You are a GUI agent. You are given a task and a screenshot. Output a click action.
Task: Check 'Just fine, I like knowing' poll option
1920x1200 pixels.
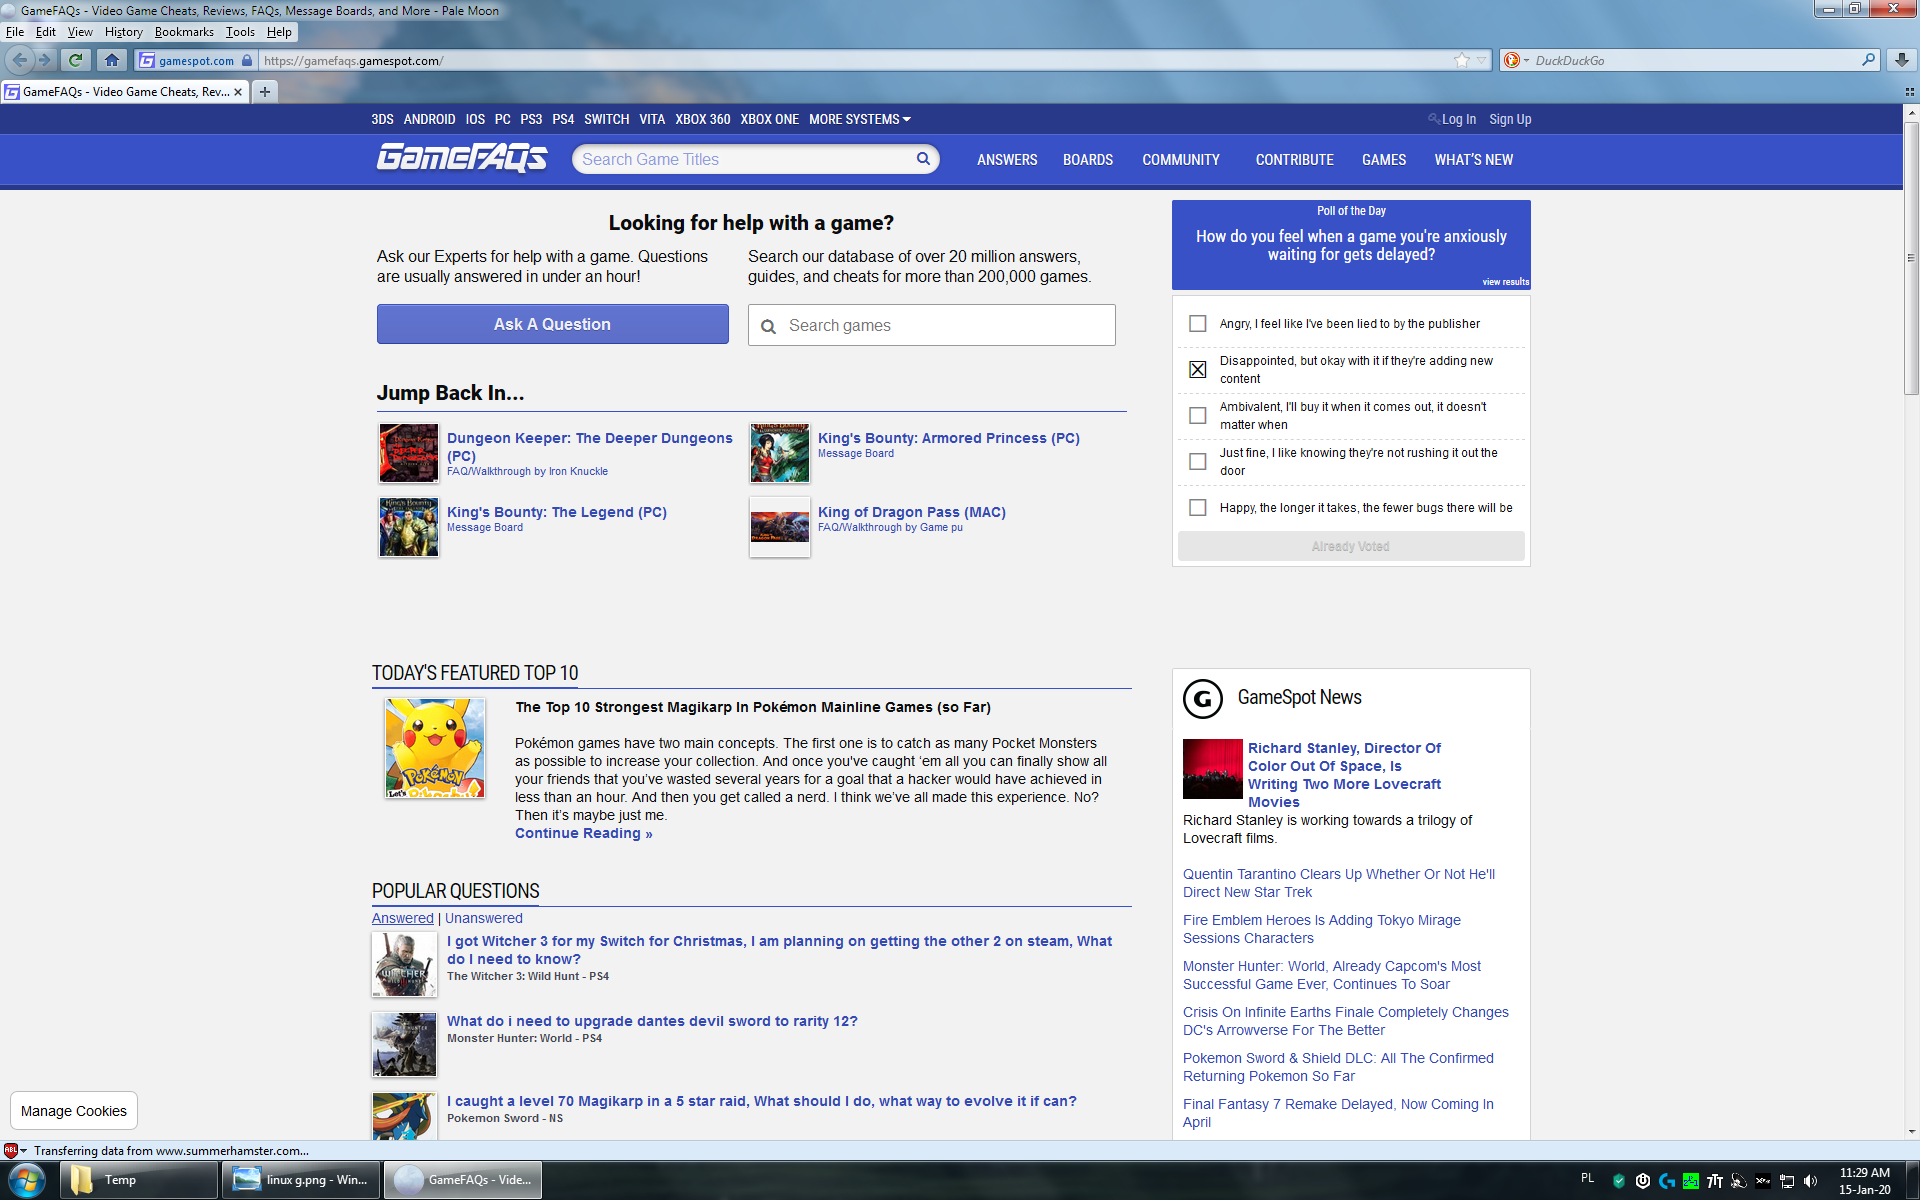click(1197, 461)
